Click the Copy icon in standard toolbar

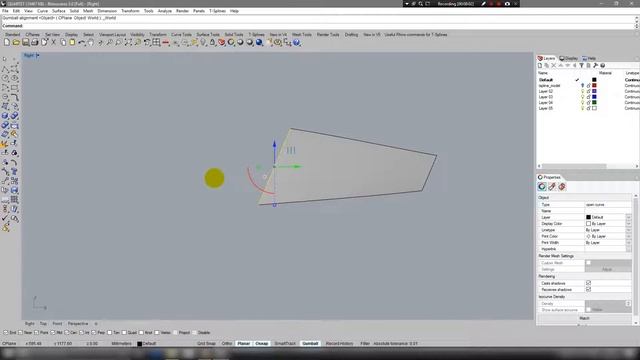pyautogui.click(x=63, y=42)
